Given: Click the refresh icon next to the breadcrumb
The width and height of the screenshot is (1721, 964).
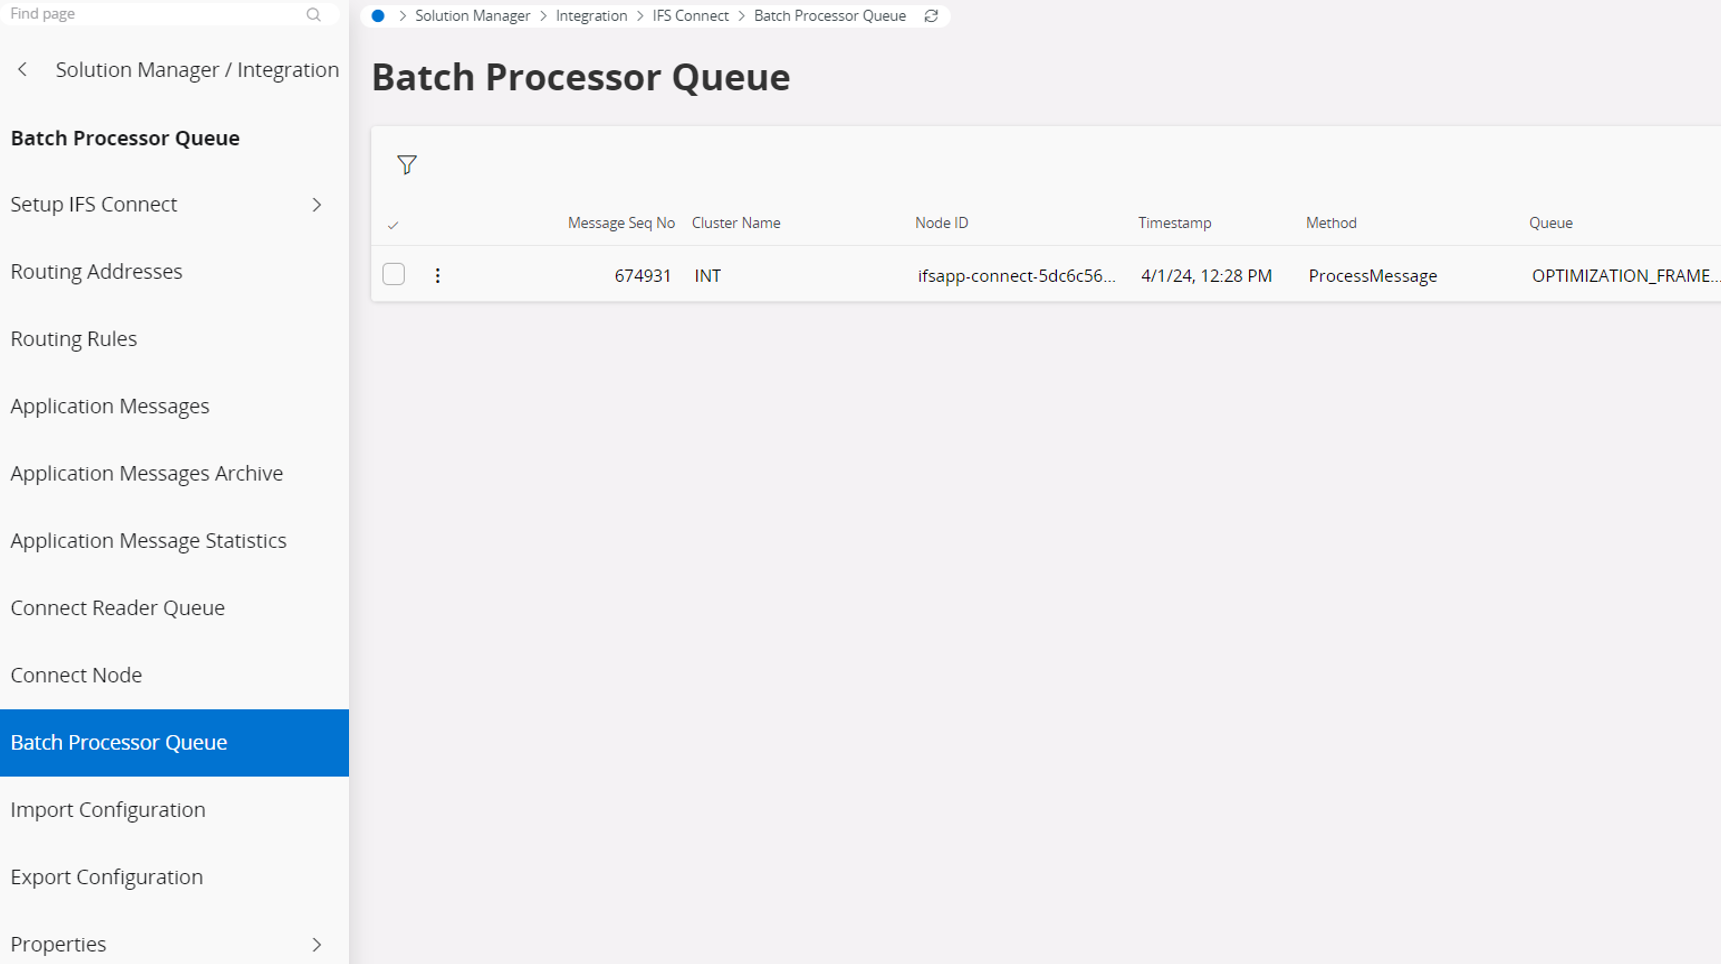Looking at the screenshot, I should click(x=931, y=16).
